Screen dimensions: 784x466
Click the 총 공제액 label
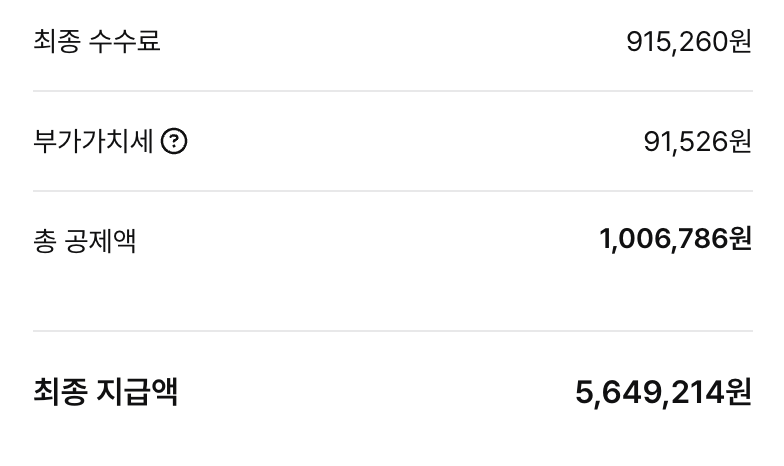[x=85, y=241]
